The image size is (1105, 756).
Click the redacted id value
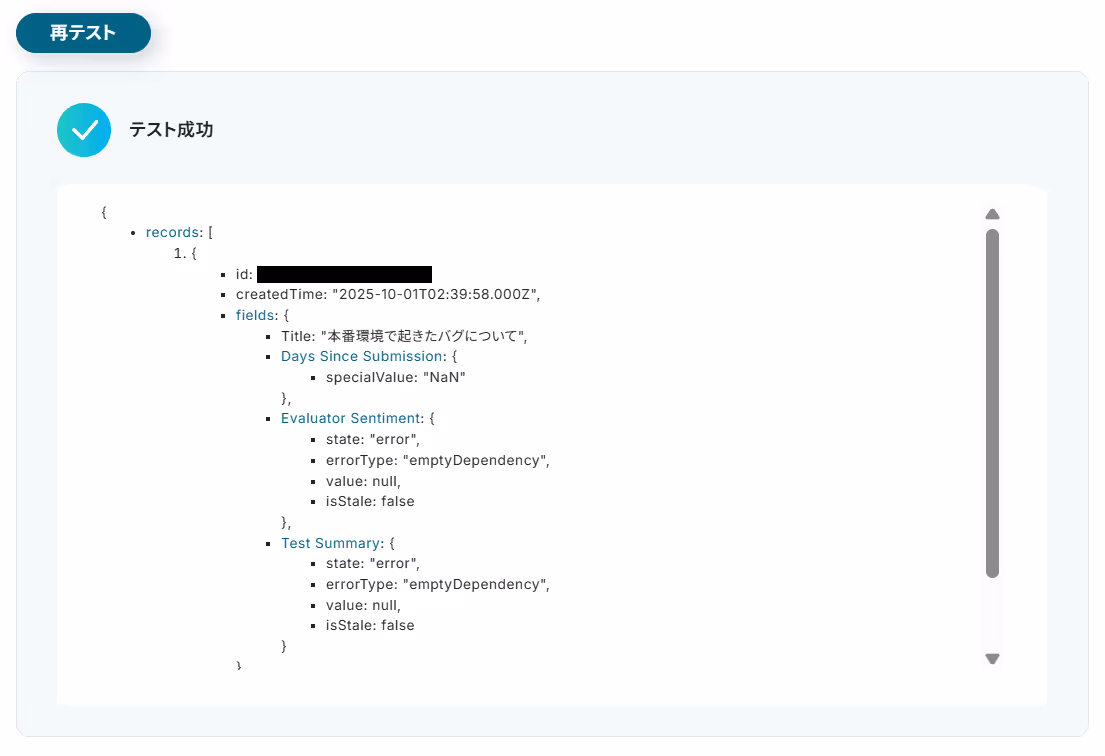coord(345,274)
